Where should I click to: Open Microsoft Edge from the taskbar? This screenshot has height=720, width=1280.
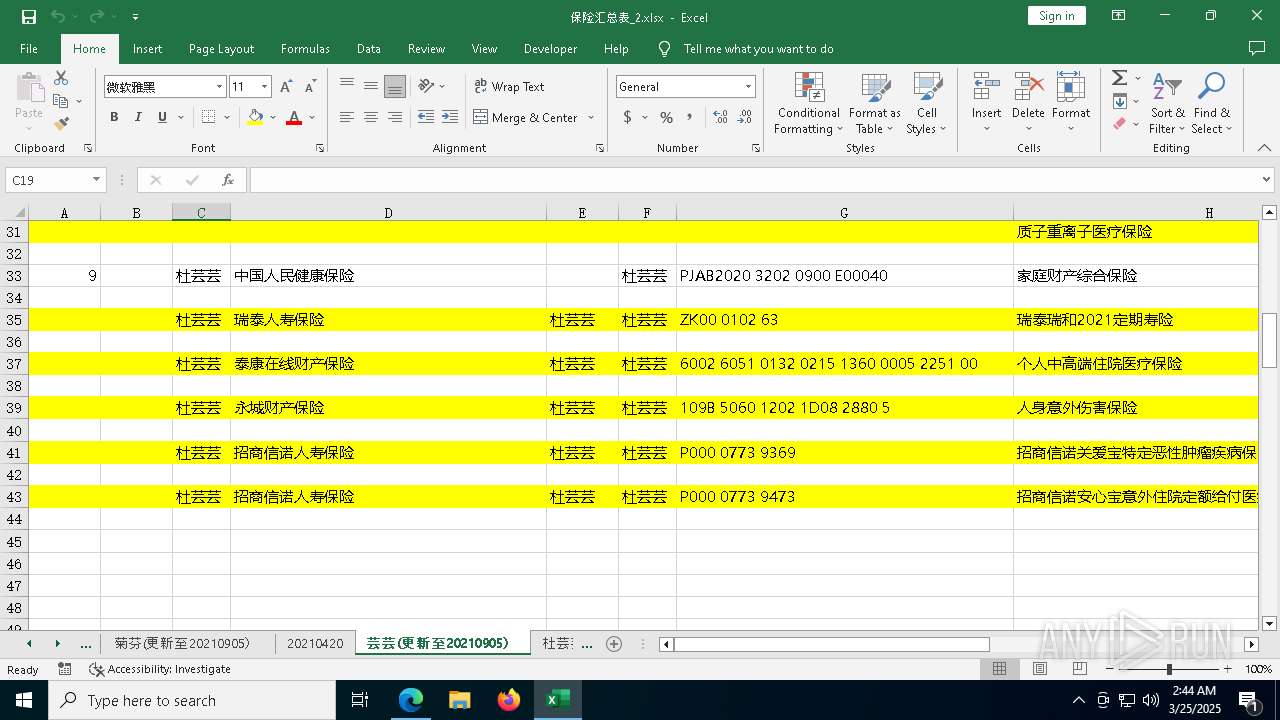[411, 700]
